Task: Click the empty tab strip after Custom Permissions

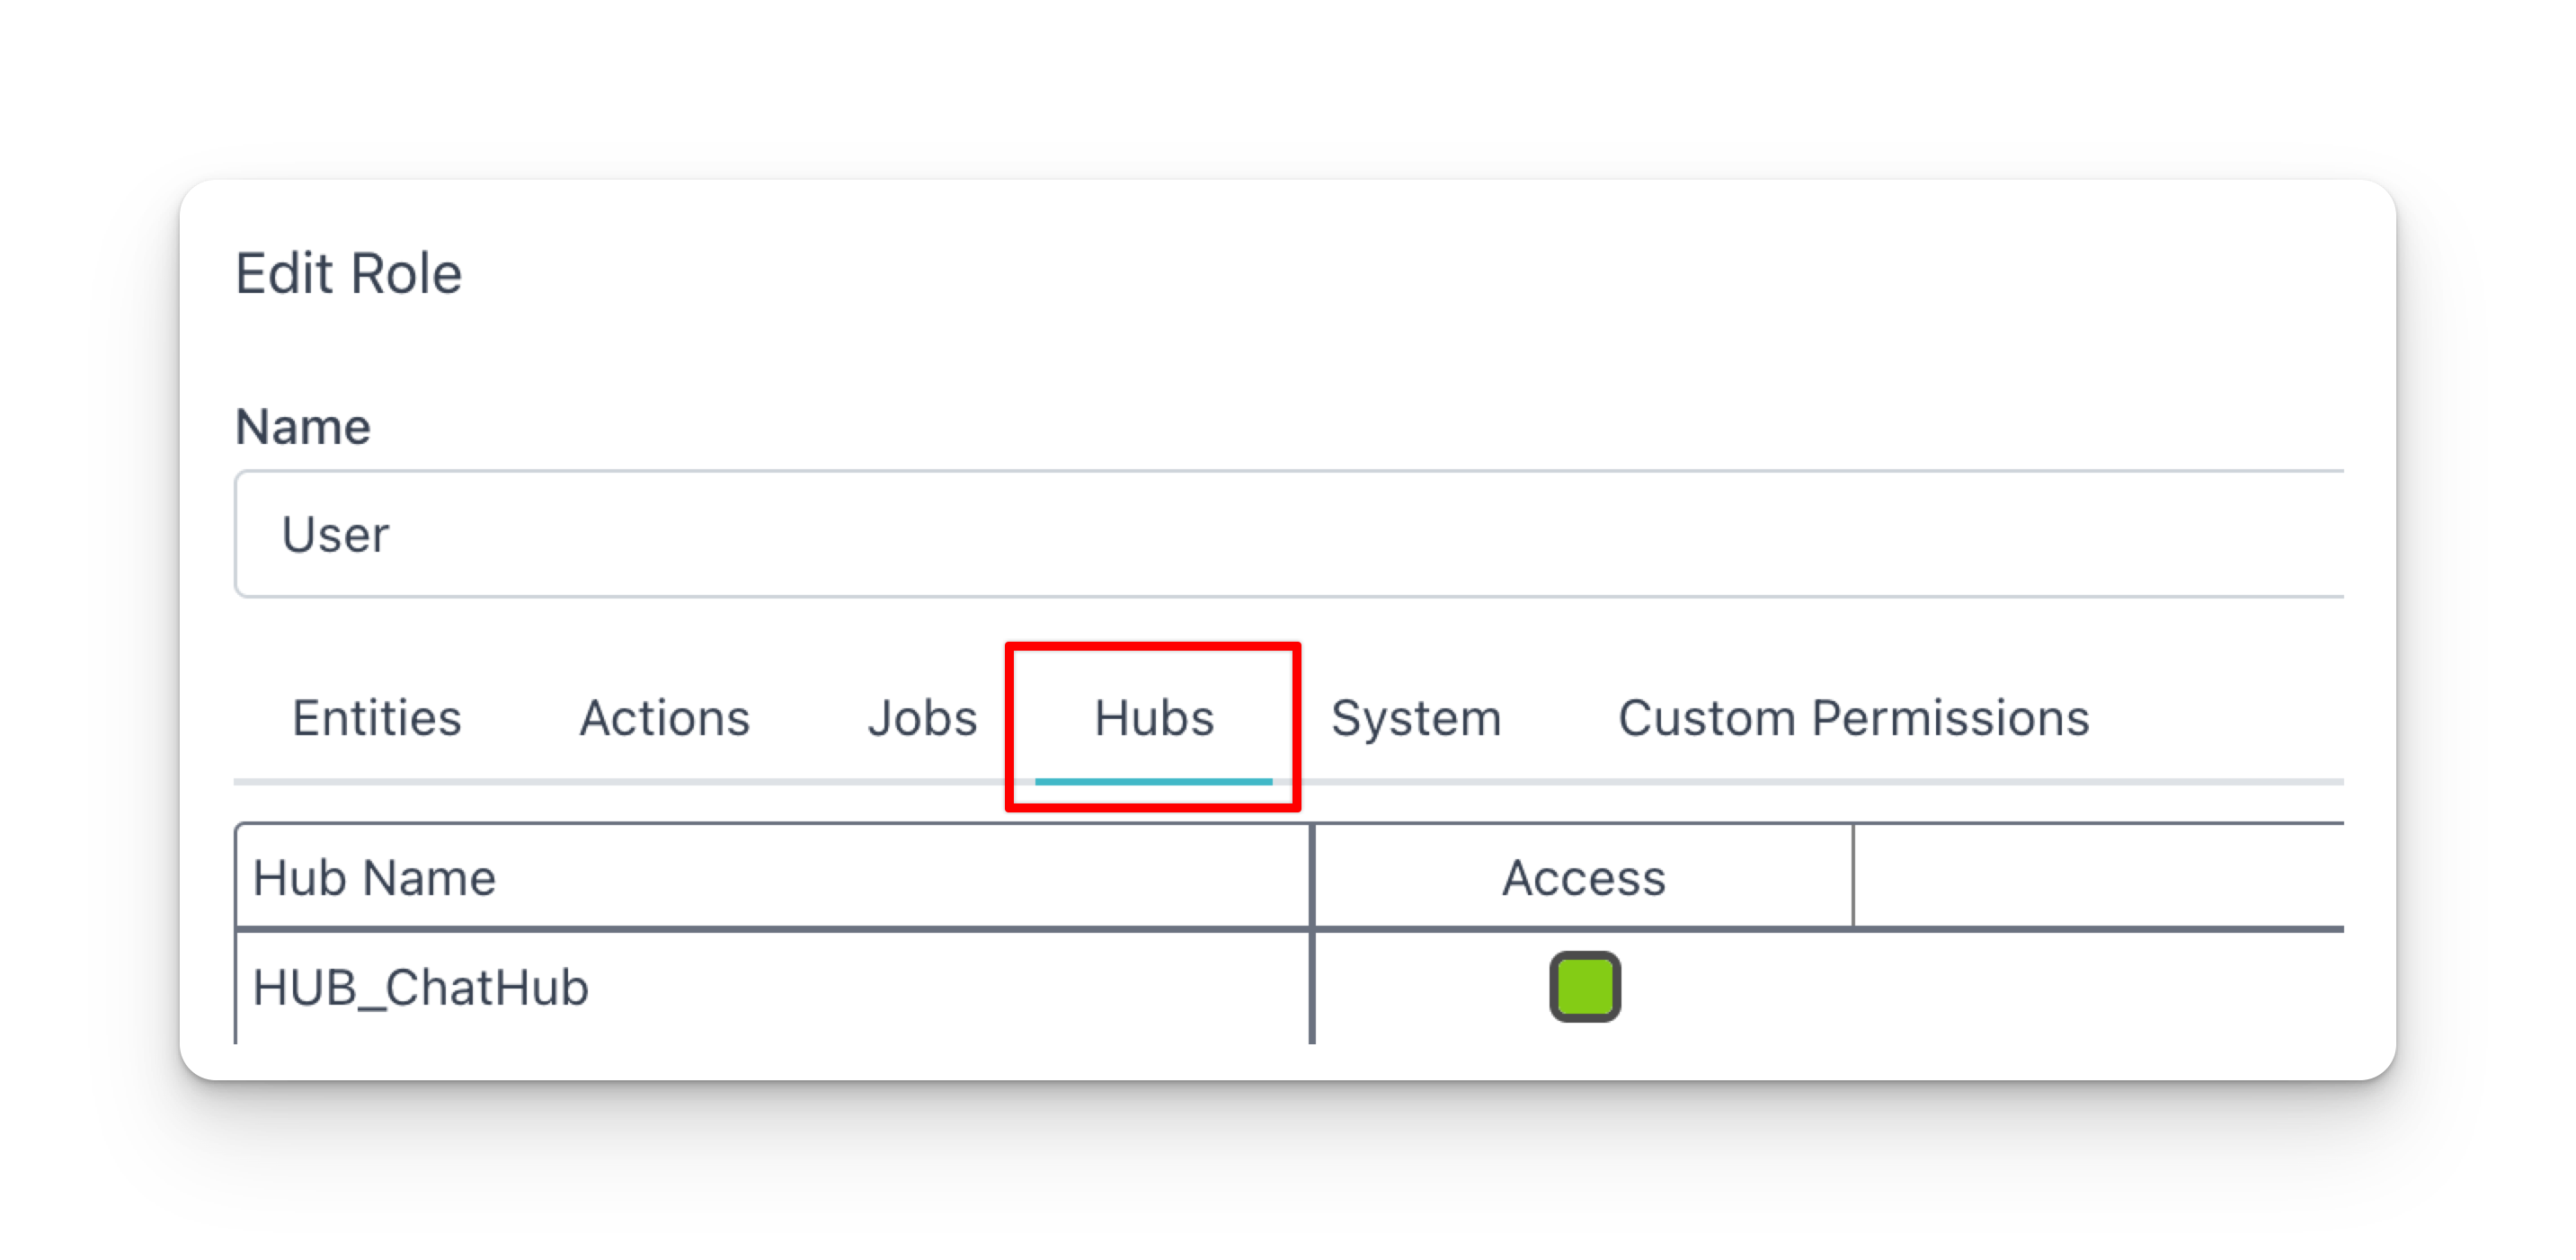Action: click(x=2217, y=718)
